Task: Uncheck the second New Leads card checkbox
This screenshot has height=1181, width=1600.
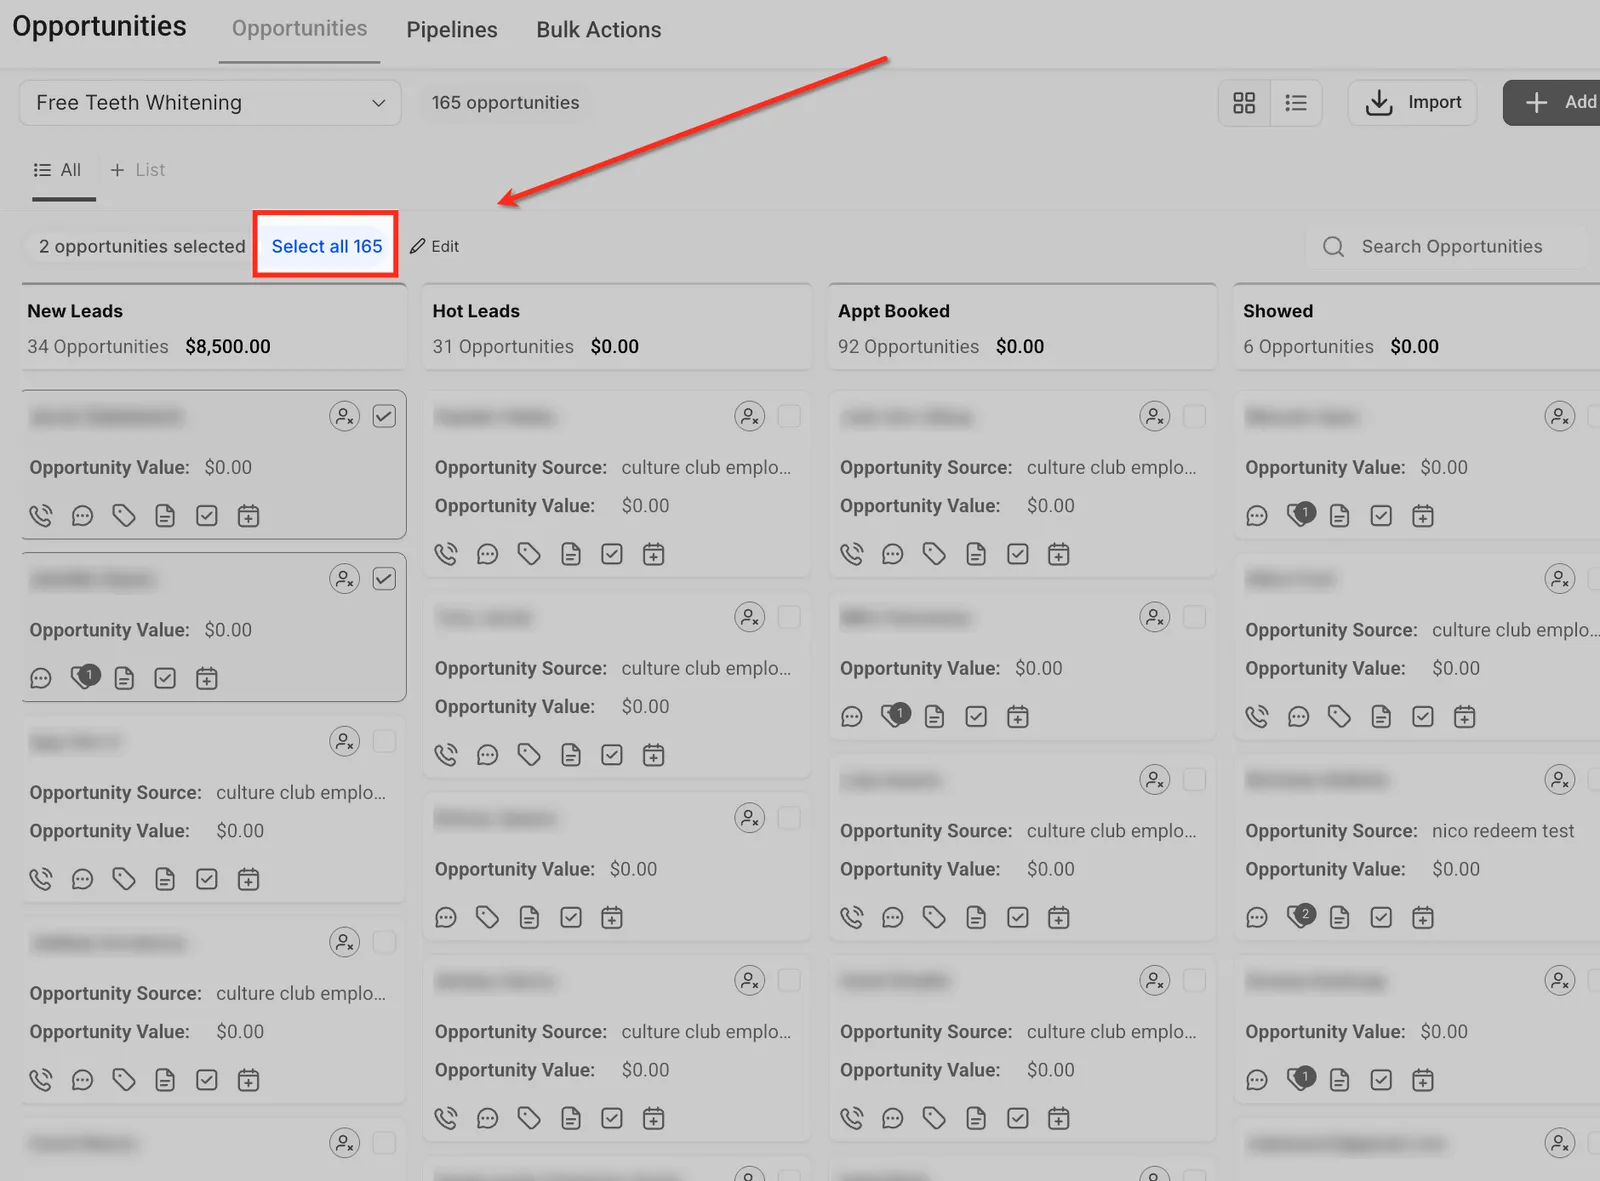Action: tap(384, 579)
